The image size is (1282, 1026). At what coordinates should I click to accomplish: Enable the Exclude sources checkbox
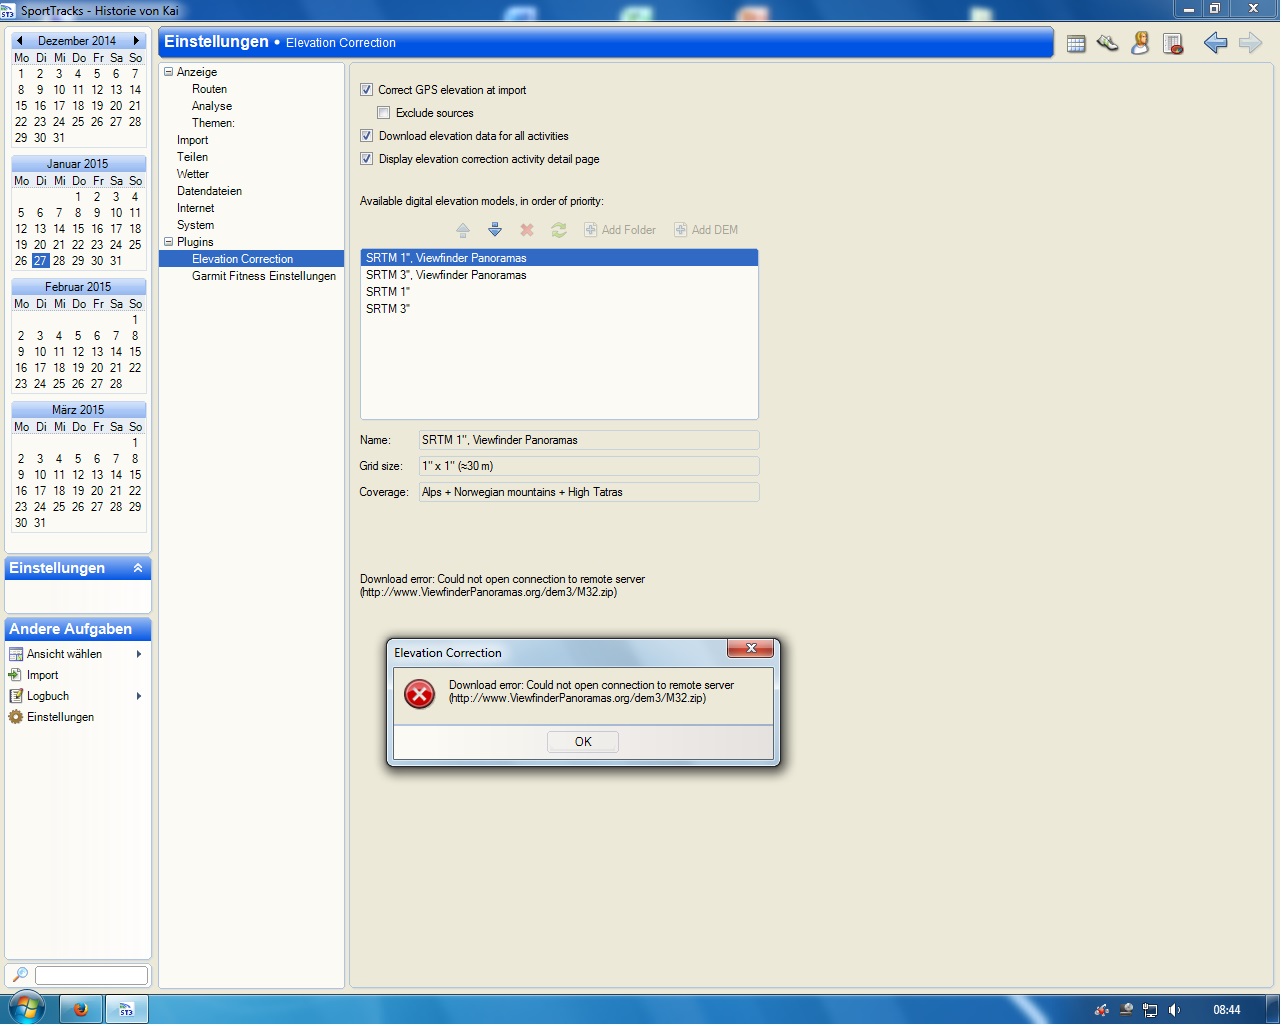(384, 113)
